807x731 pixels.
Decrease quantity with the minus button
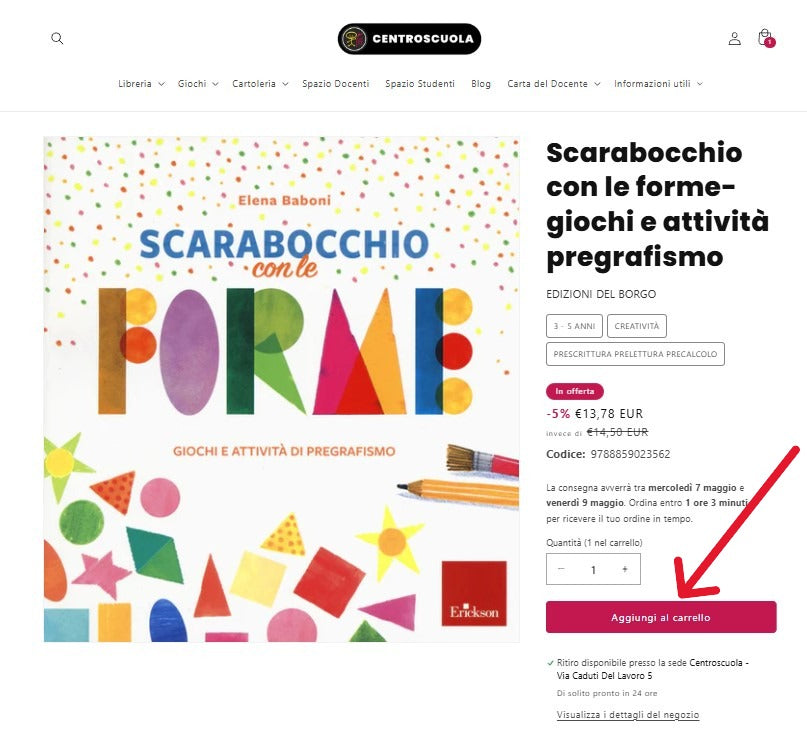tap(562, 569)
